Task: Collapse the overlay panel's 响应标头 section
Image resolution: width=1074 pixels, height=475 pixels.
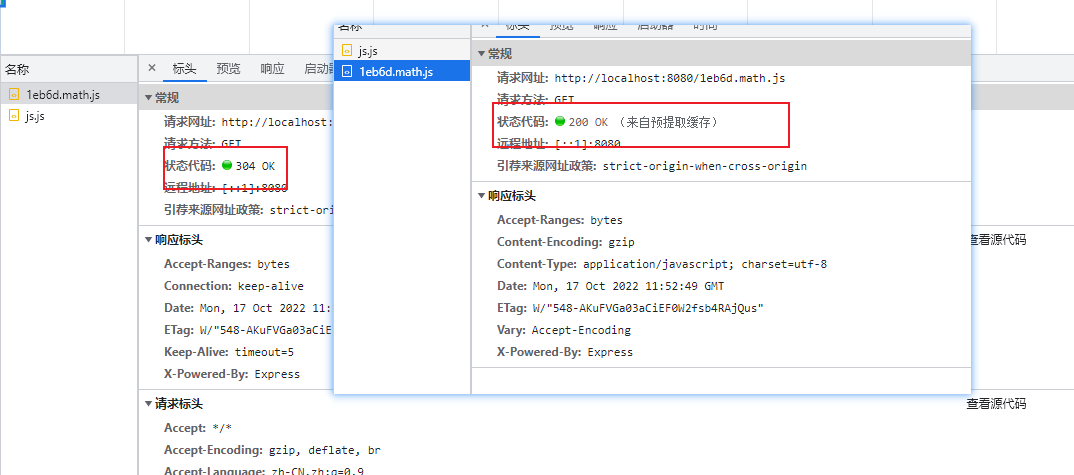Action: tap(480, 196)
